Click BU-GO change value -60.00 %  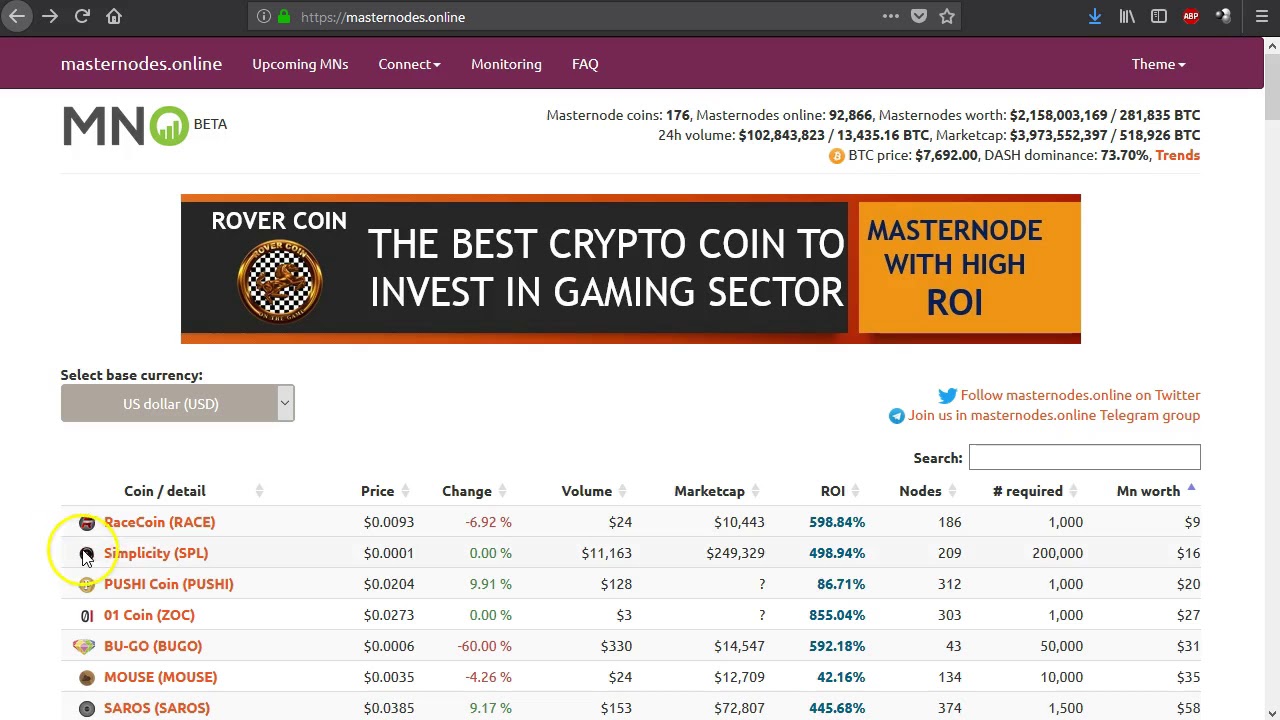(x=484, y=646)
